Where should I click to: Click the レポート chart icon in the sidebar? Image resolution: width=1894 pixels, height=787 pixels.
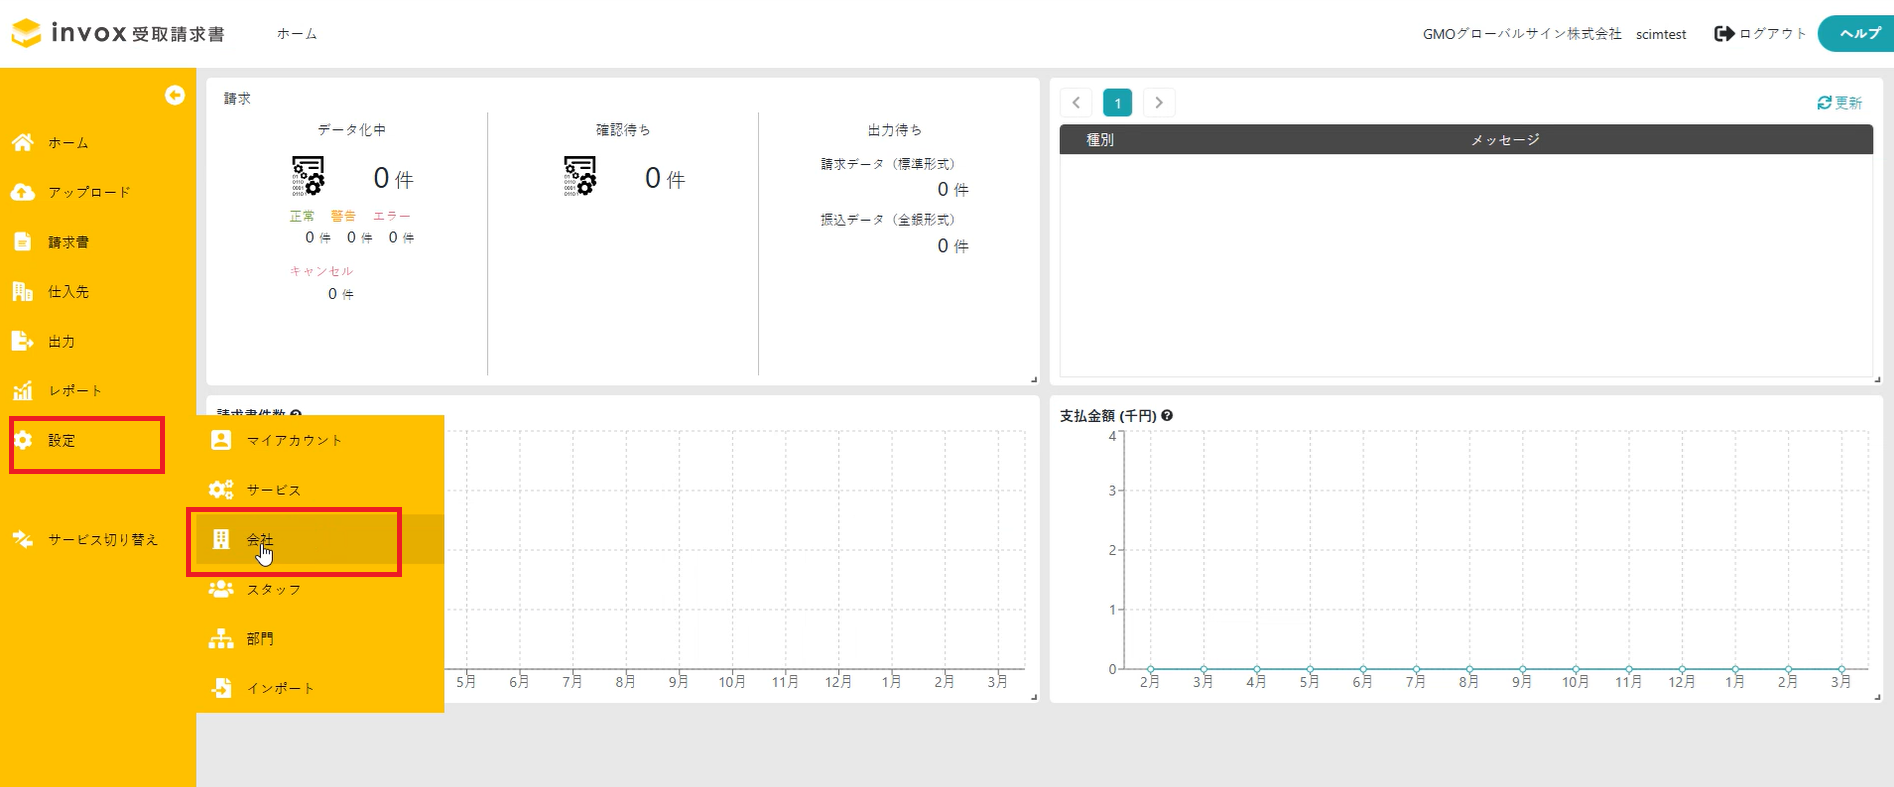pyautogui.click(x=22, y=390)
